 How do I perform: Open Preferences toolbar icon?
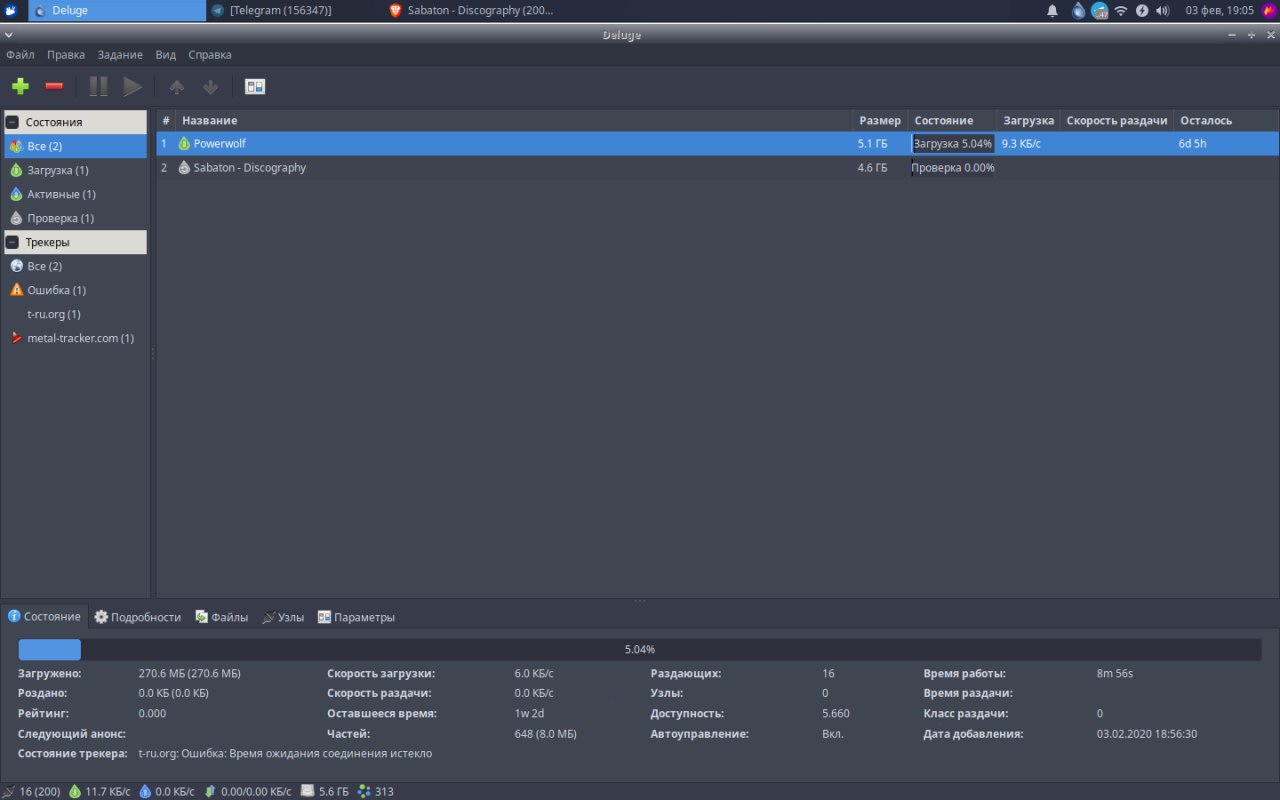(255, 87)
